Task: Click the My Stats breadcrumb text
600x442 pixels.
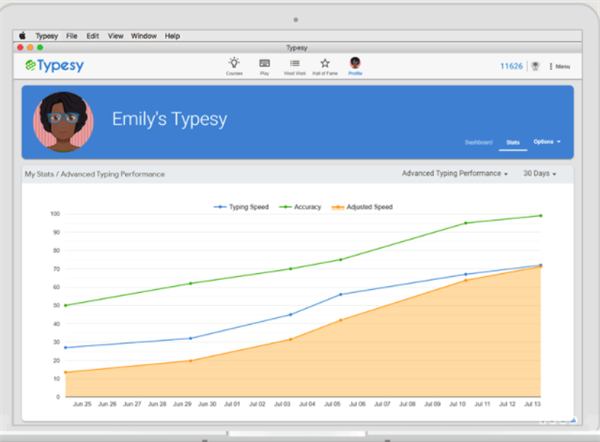Action: tap(39, 174)
